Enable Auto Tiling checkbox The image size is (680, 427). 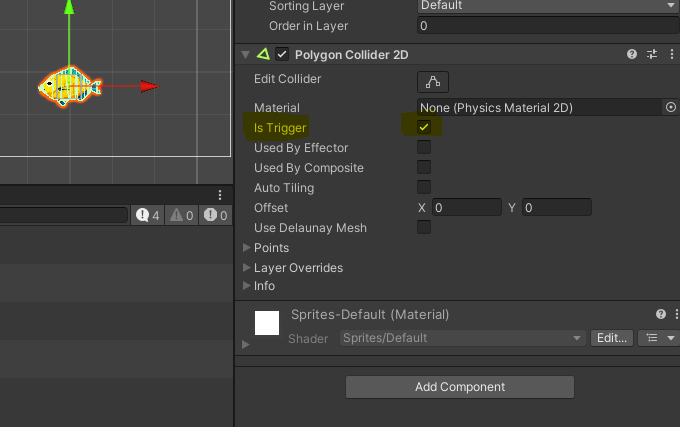click(x=424, y=187)
